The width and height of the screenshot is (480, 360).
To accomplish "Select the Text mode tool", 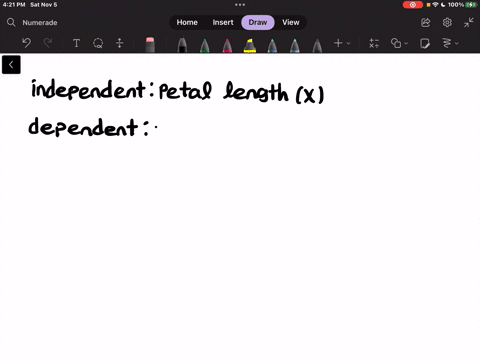I will coord(76,43).
